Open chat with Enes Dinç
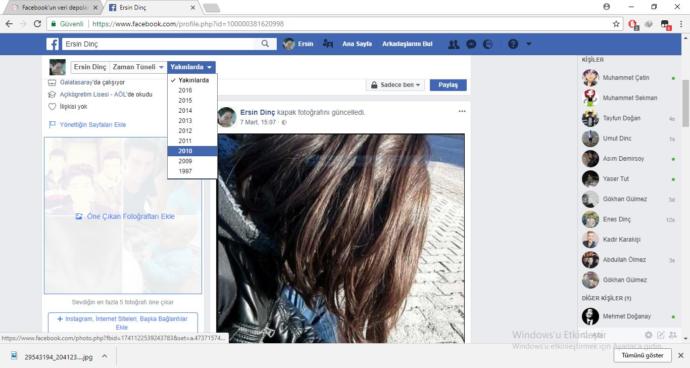Image resolution: width=690 pixels, height=368 pixels. (628, 219)
